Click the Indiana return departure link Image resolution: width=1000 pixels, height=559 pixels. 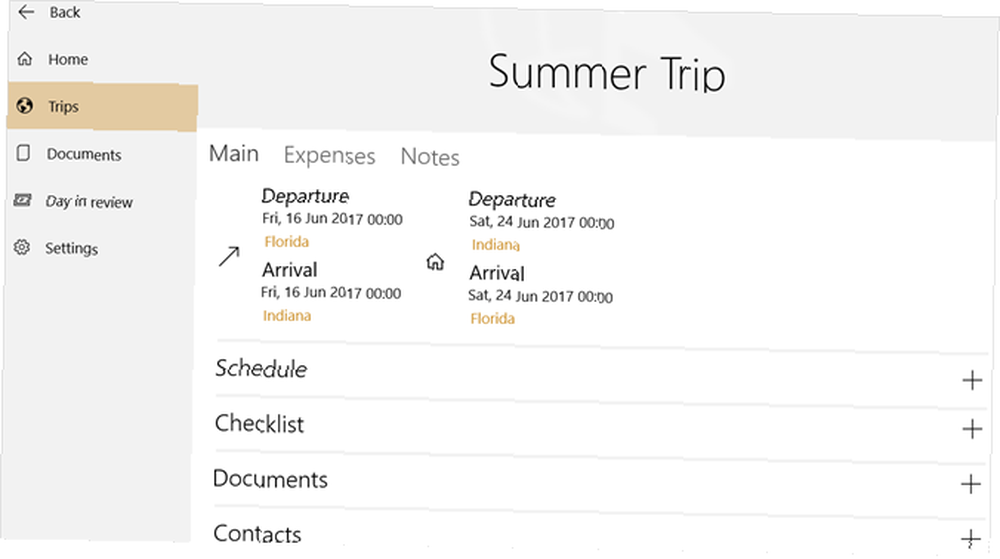pos(496,245)
